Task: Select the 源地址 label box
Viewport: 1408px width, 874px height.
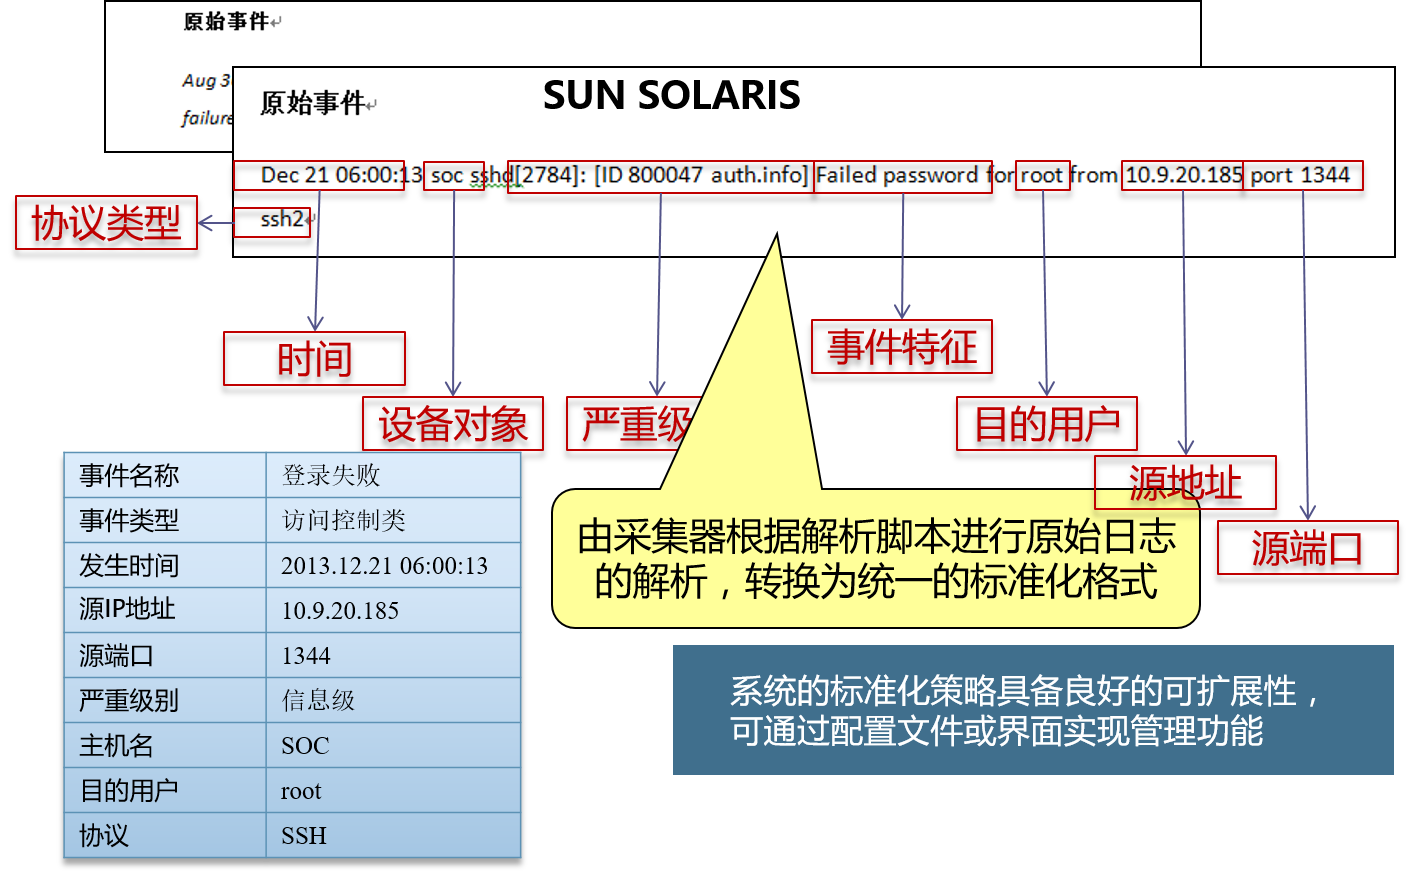Action: pyautogui.click(x=1185, y=483)
